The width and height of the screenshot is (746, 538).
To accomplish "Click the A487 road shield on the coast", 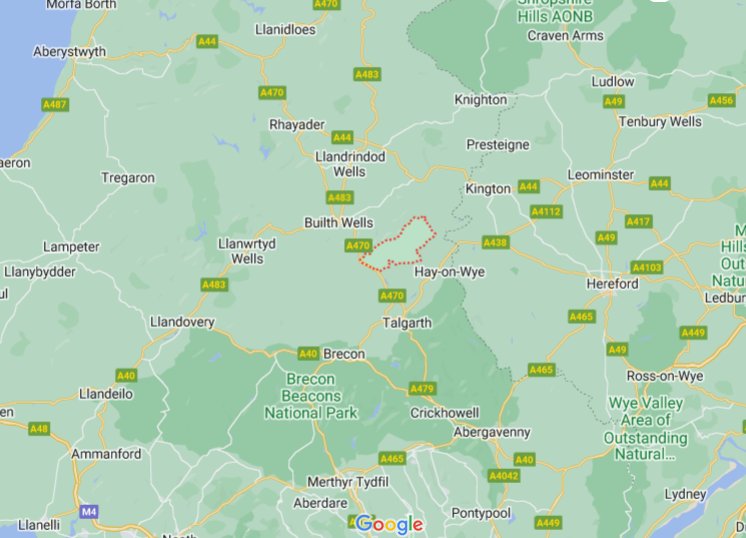I will pos(55,105).
